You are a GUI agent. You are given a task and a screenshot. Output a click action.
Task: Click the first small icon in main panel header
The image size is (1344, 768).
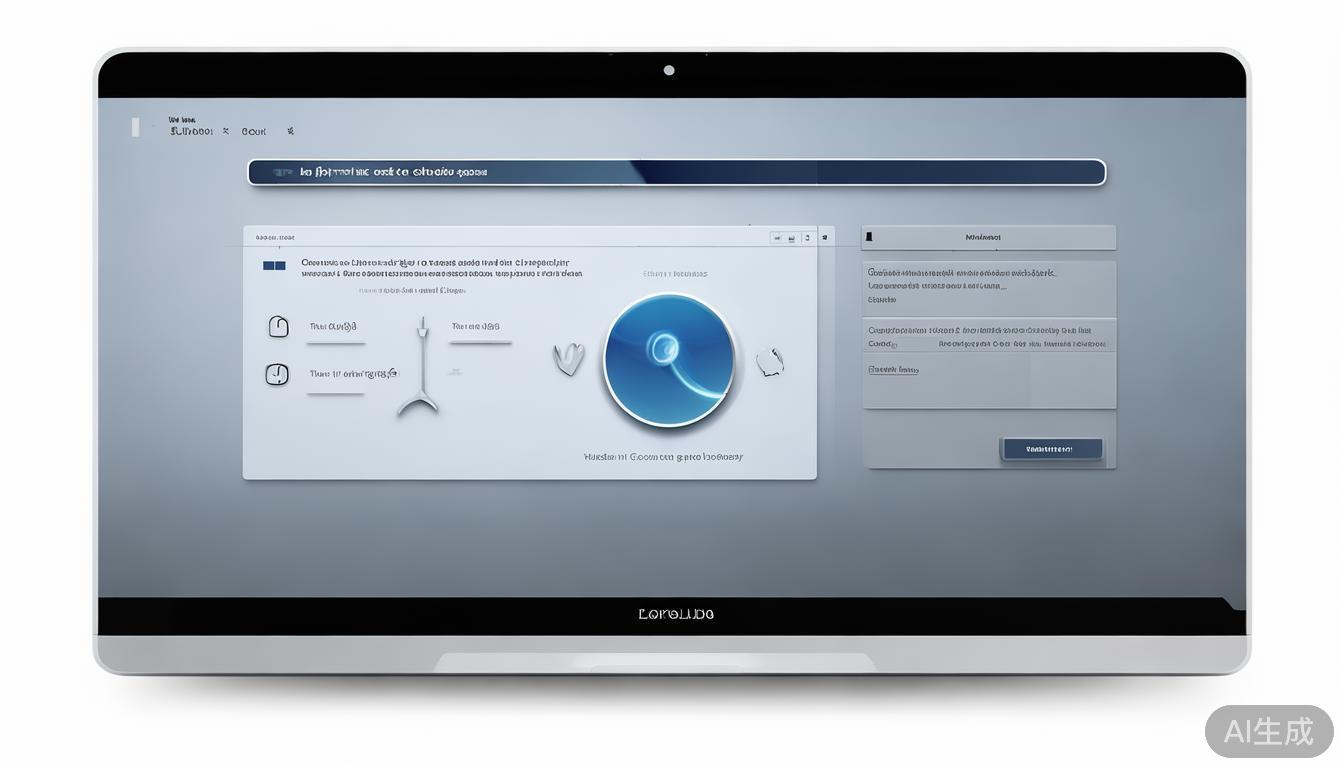(776, 238)
